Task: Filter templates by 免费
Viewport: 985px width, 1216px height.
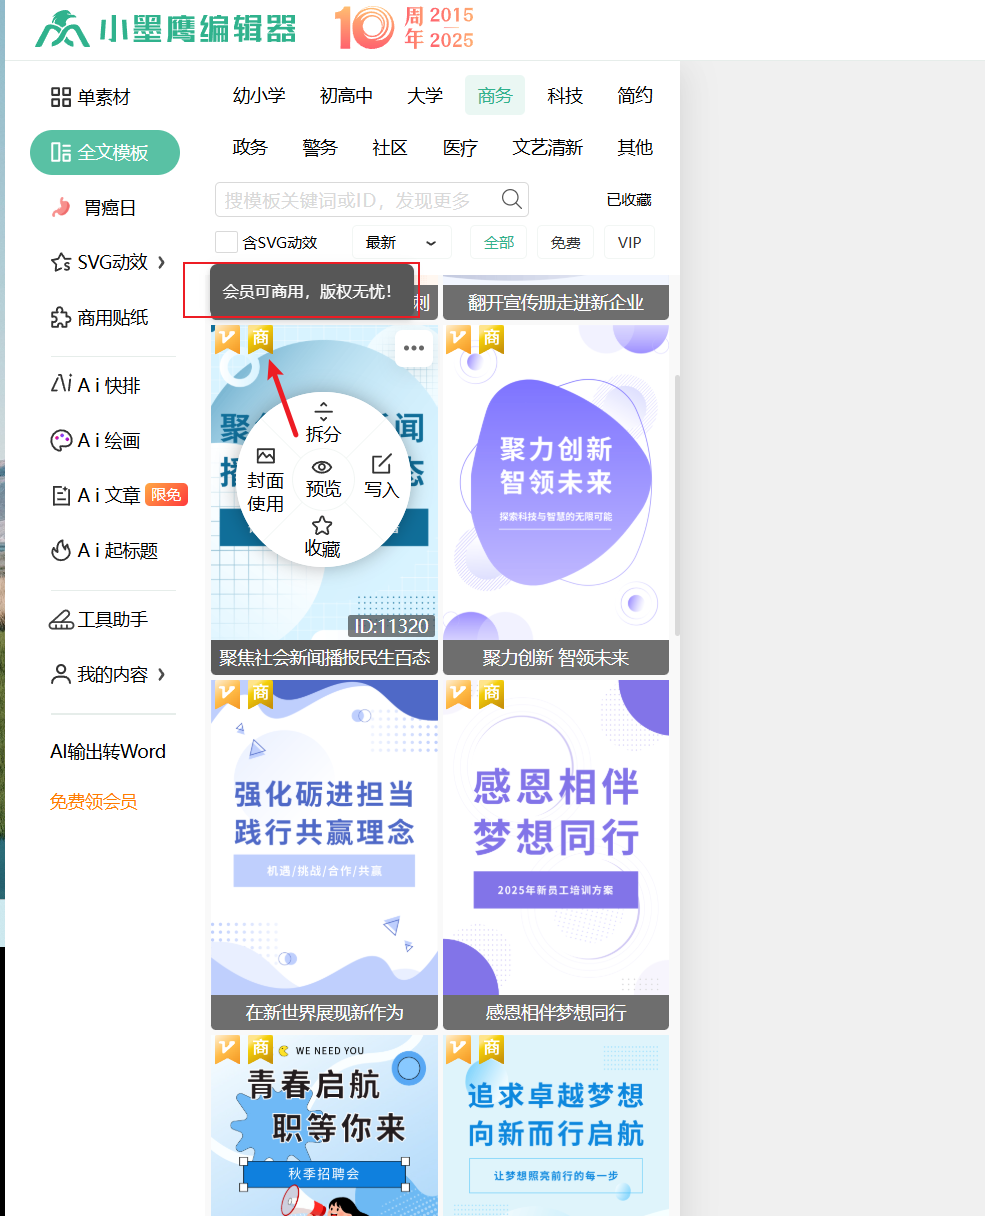Action: pyautogui.click(x=565, y=243)
